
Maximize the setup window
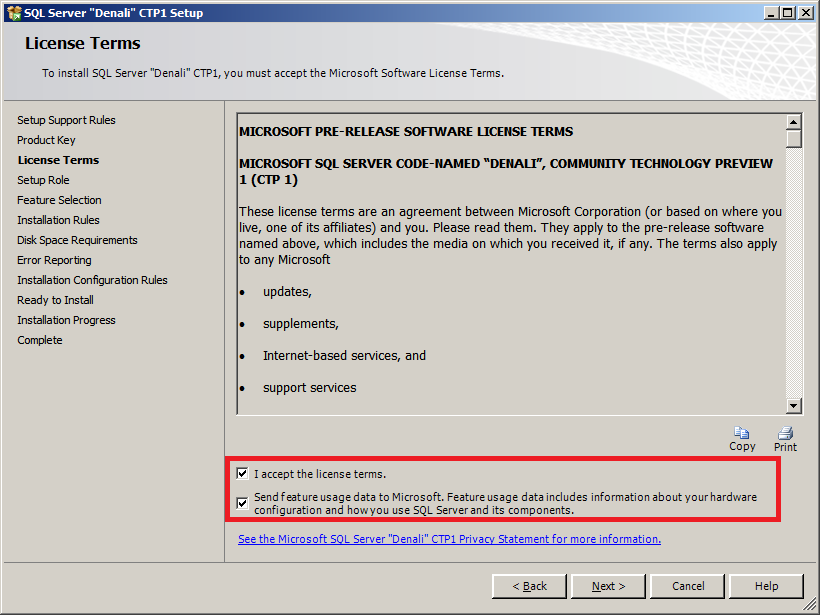tap(788, 13)
